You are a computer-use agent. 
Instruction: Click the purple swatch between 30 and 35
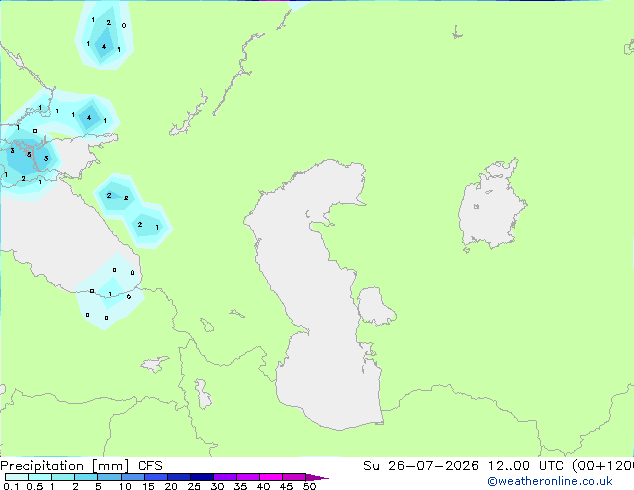[x=225, y=477]
